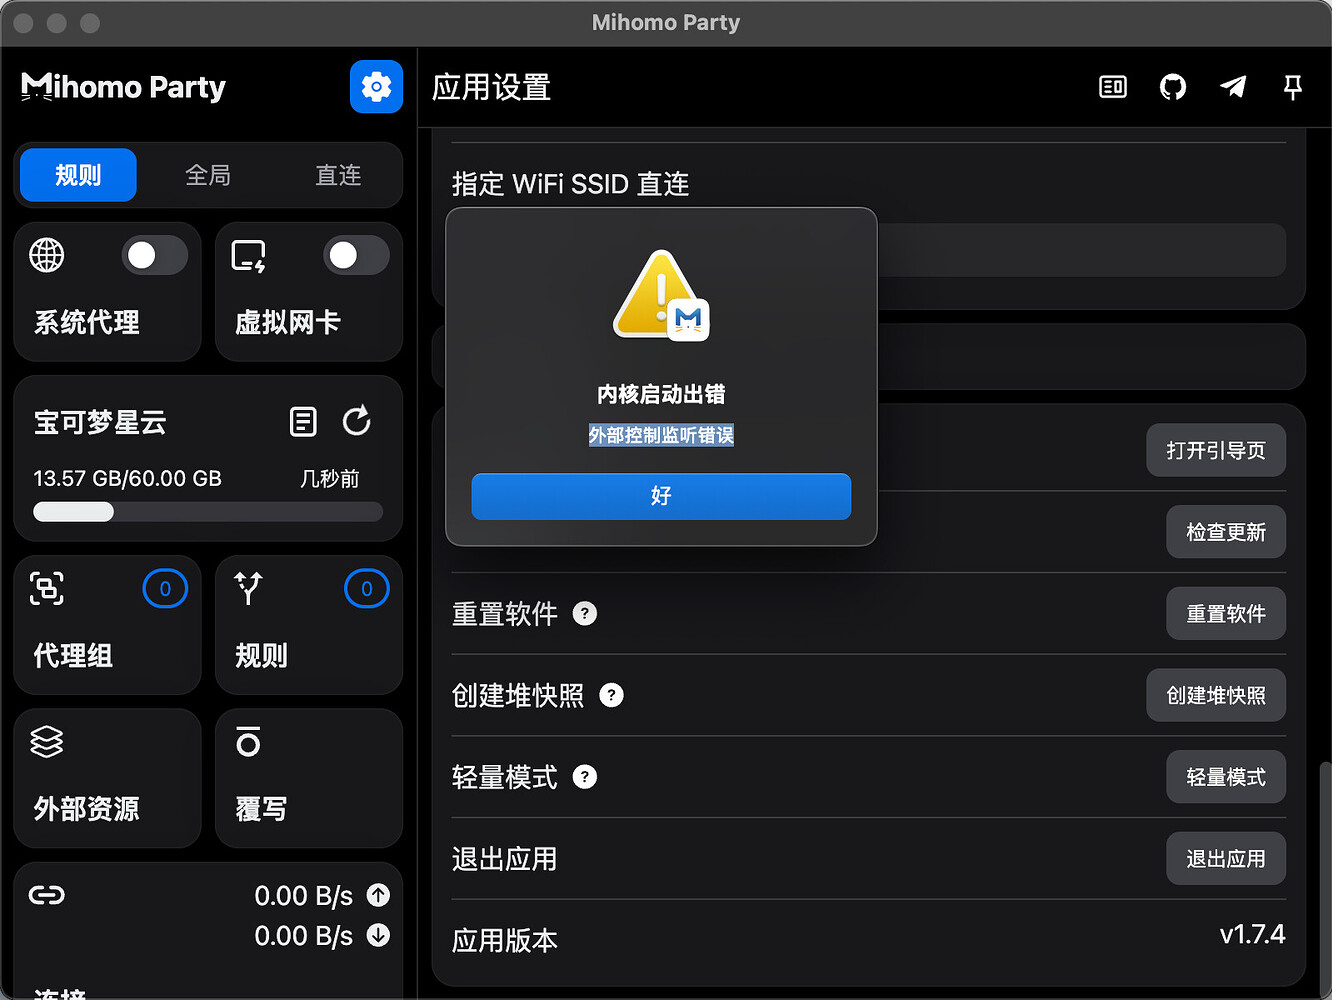Screen dimensions: 1332x1000
Task: Click the layers icon on 外部资源 card
Action: [x=47, y=742]
